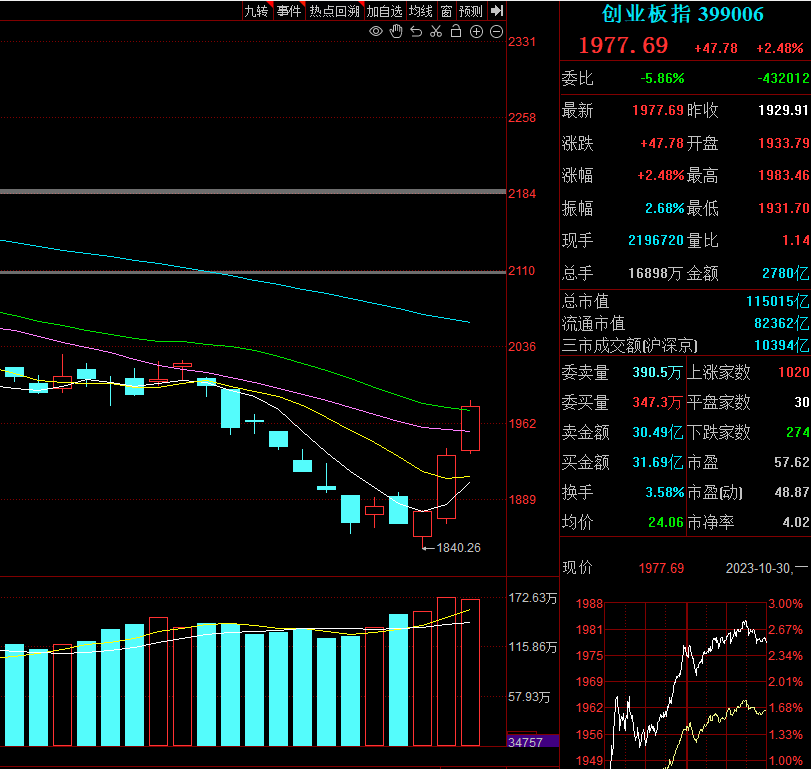Click the 2331 price axis label
Image resolution: width=811 pixels, height=769 pixels.
(522, 42)
